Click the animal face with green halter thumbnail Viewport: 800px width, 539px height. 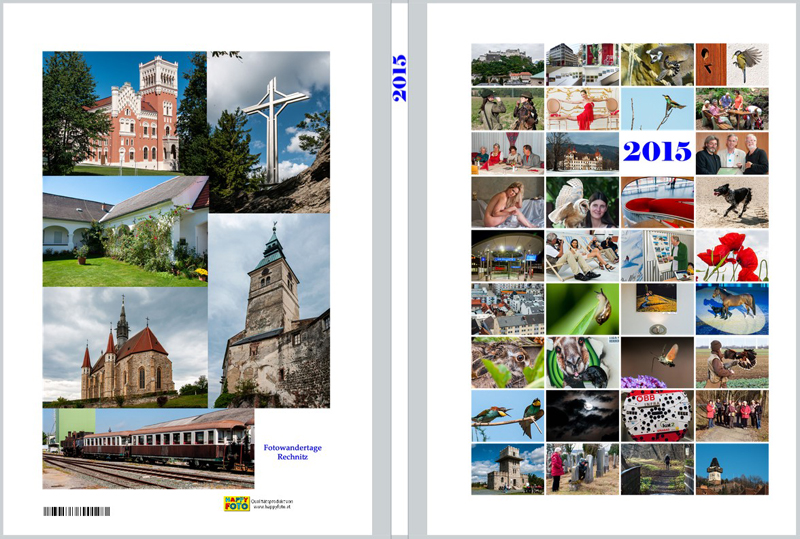pos(582,362)
